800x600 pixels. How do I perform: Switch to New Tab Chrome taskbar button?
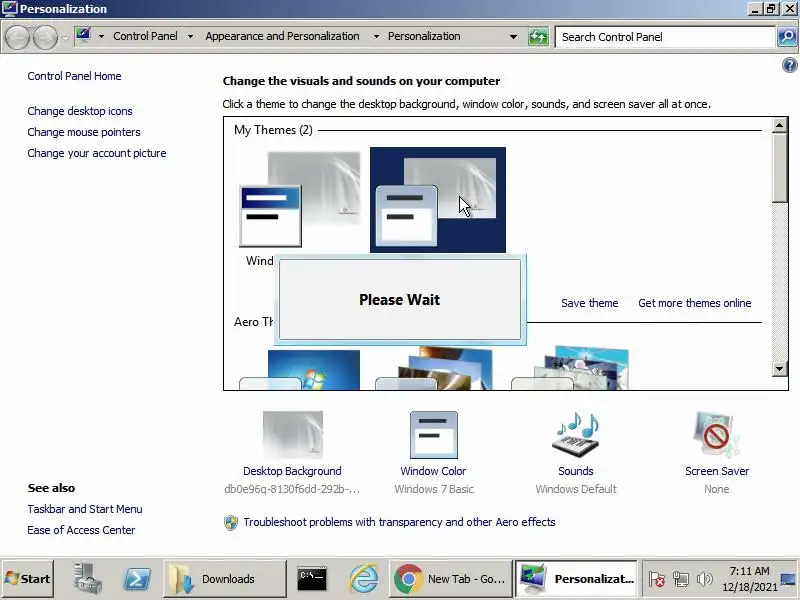(451, 579)
